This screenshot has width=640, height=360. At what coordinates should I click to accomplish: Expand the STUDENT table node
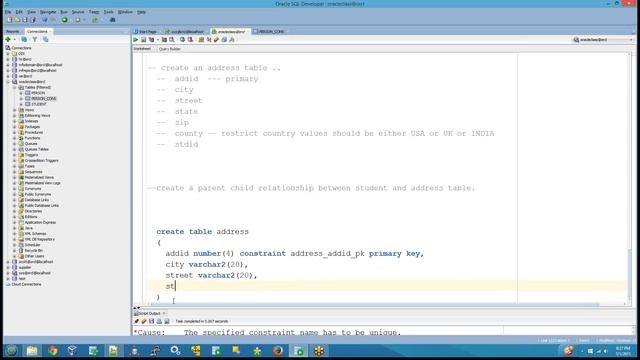pos(21,104)
